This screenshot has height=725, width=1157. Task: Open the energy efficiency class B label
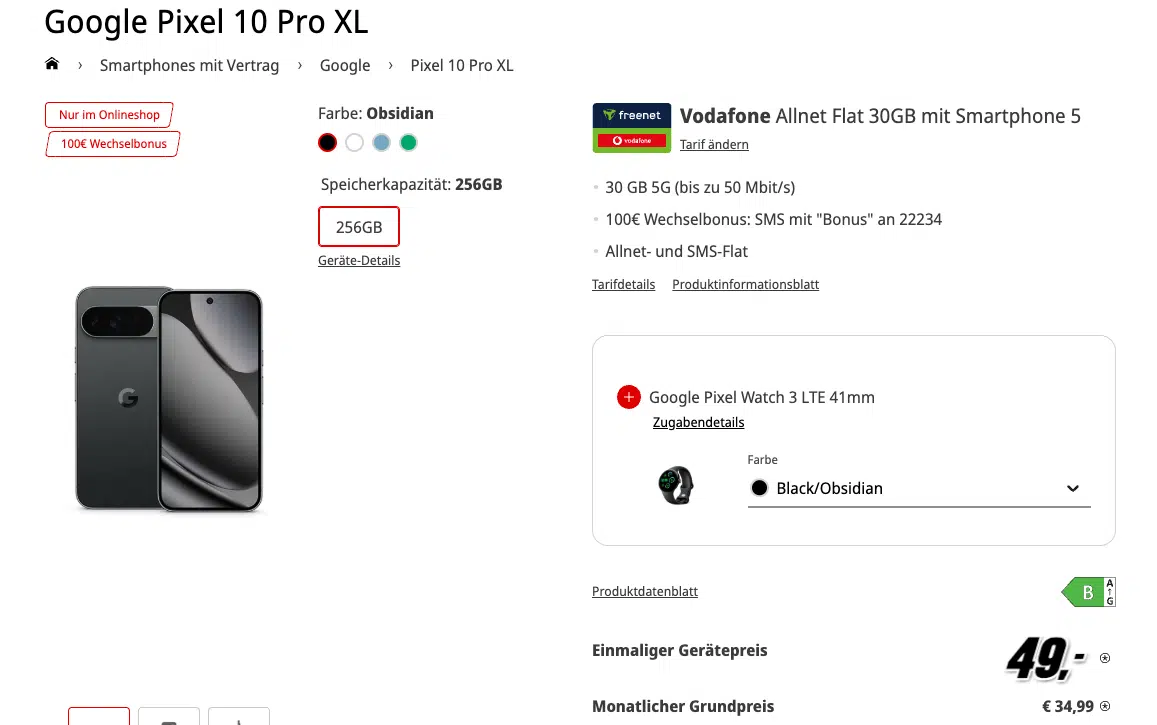pos(1088,592)
